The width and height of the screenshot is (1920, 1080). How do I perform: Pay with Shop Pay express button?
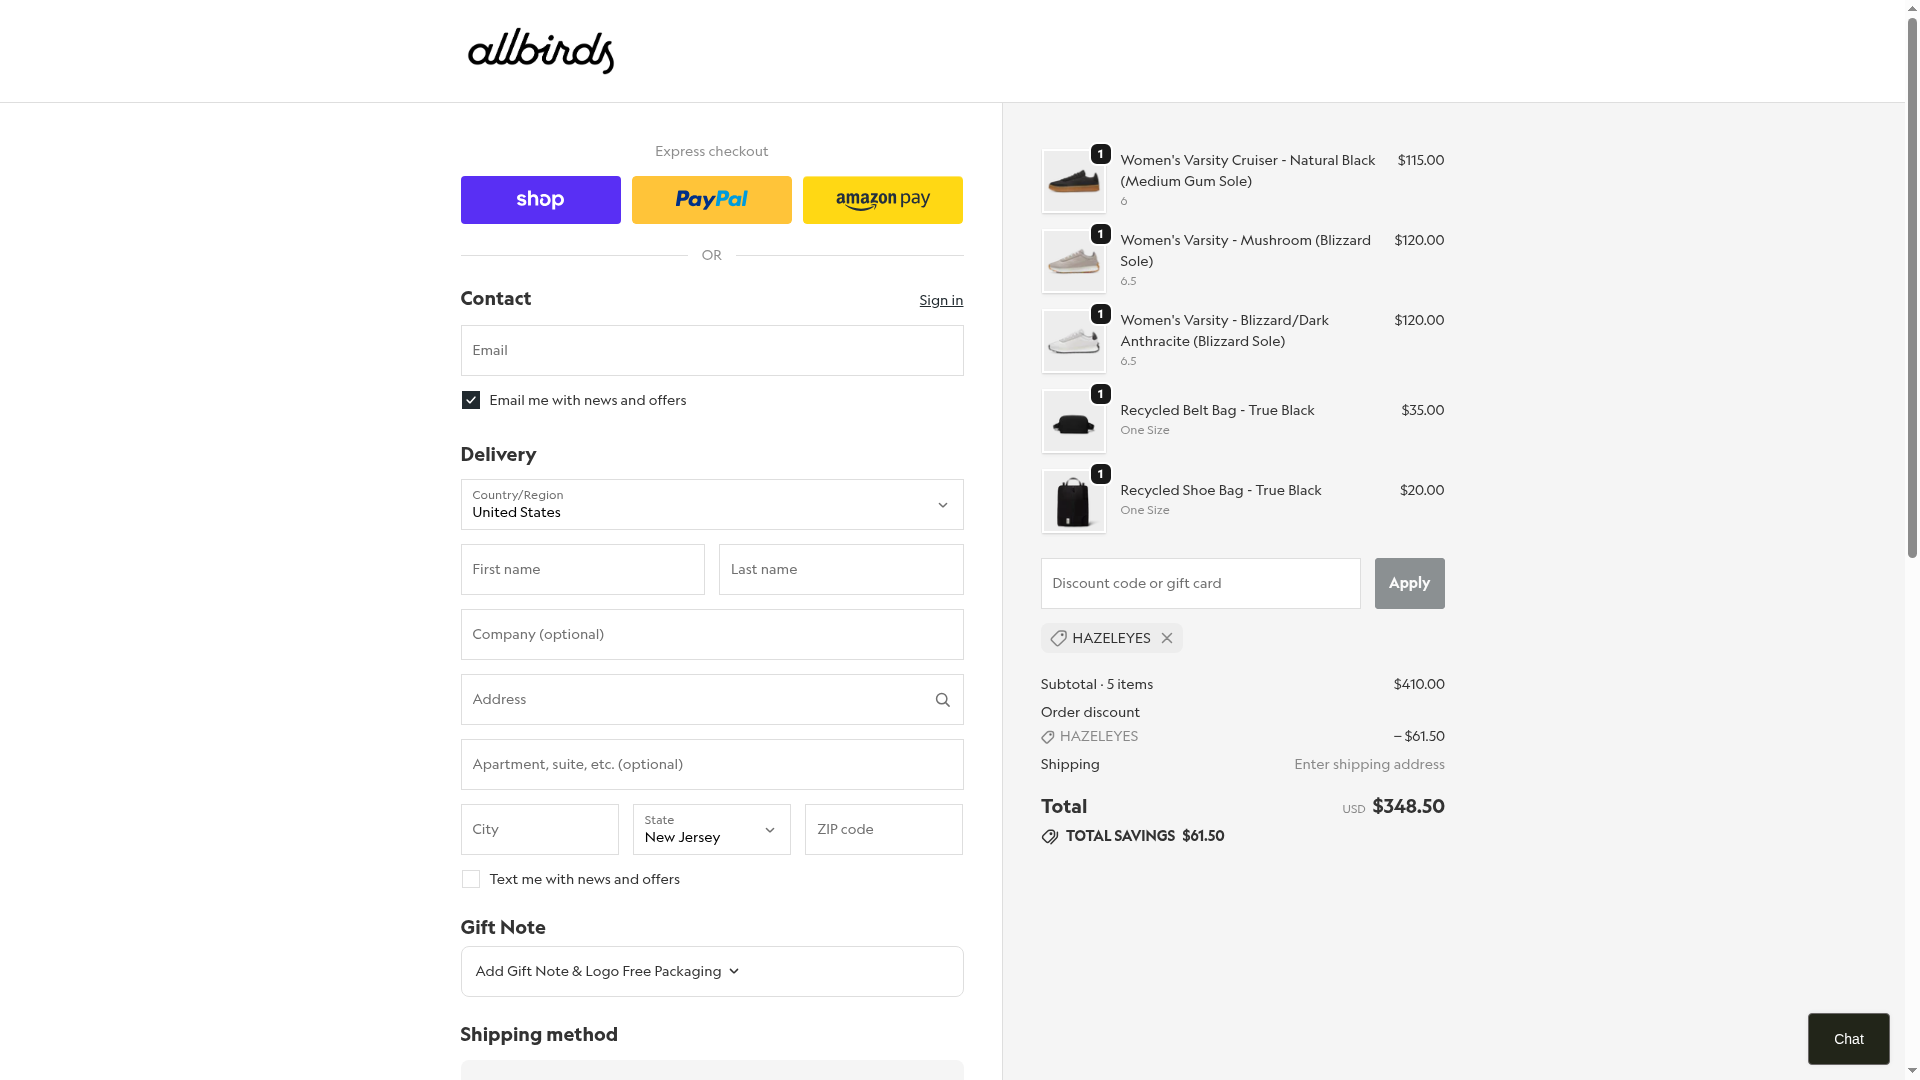[540, 200]
